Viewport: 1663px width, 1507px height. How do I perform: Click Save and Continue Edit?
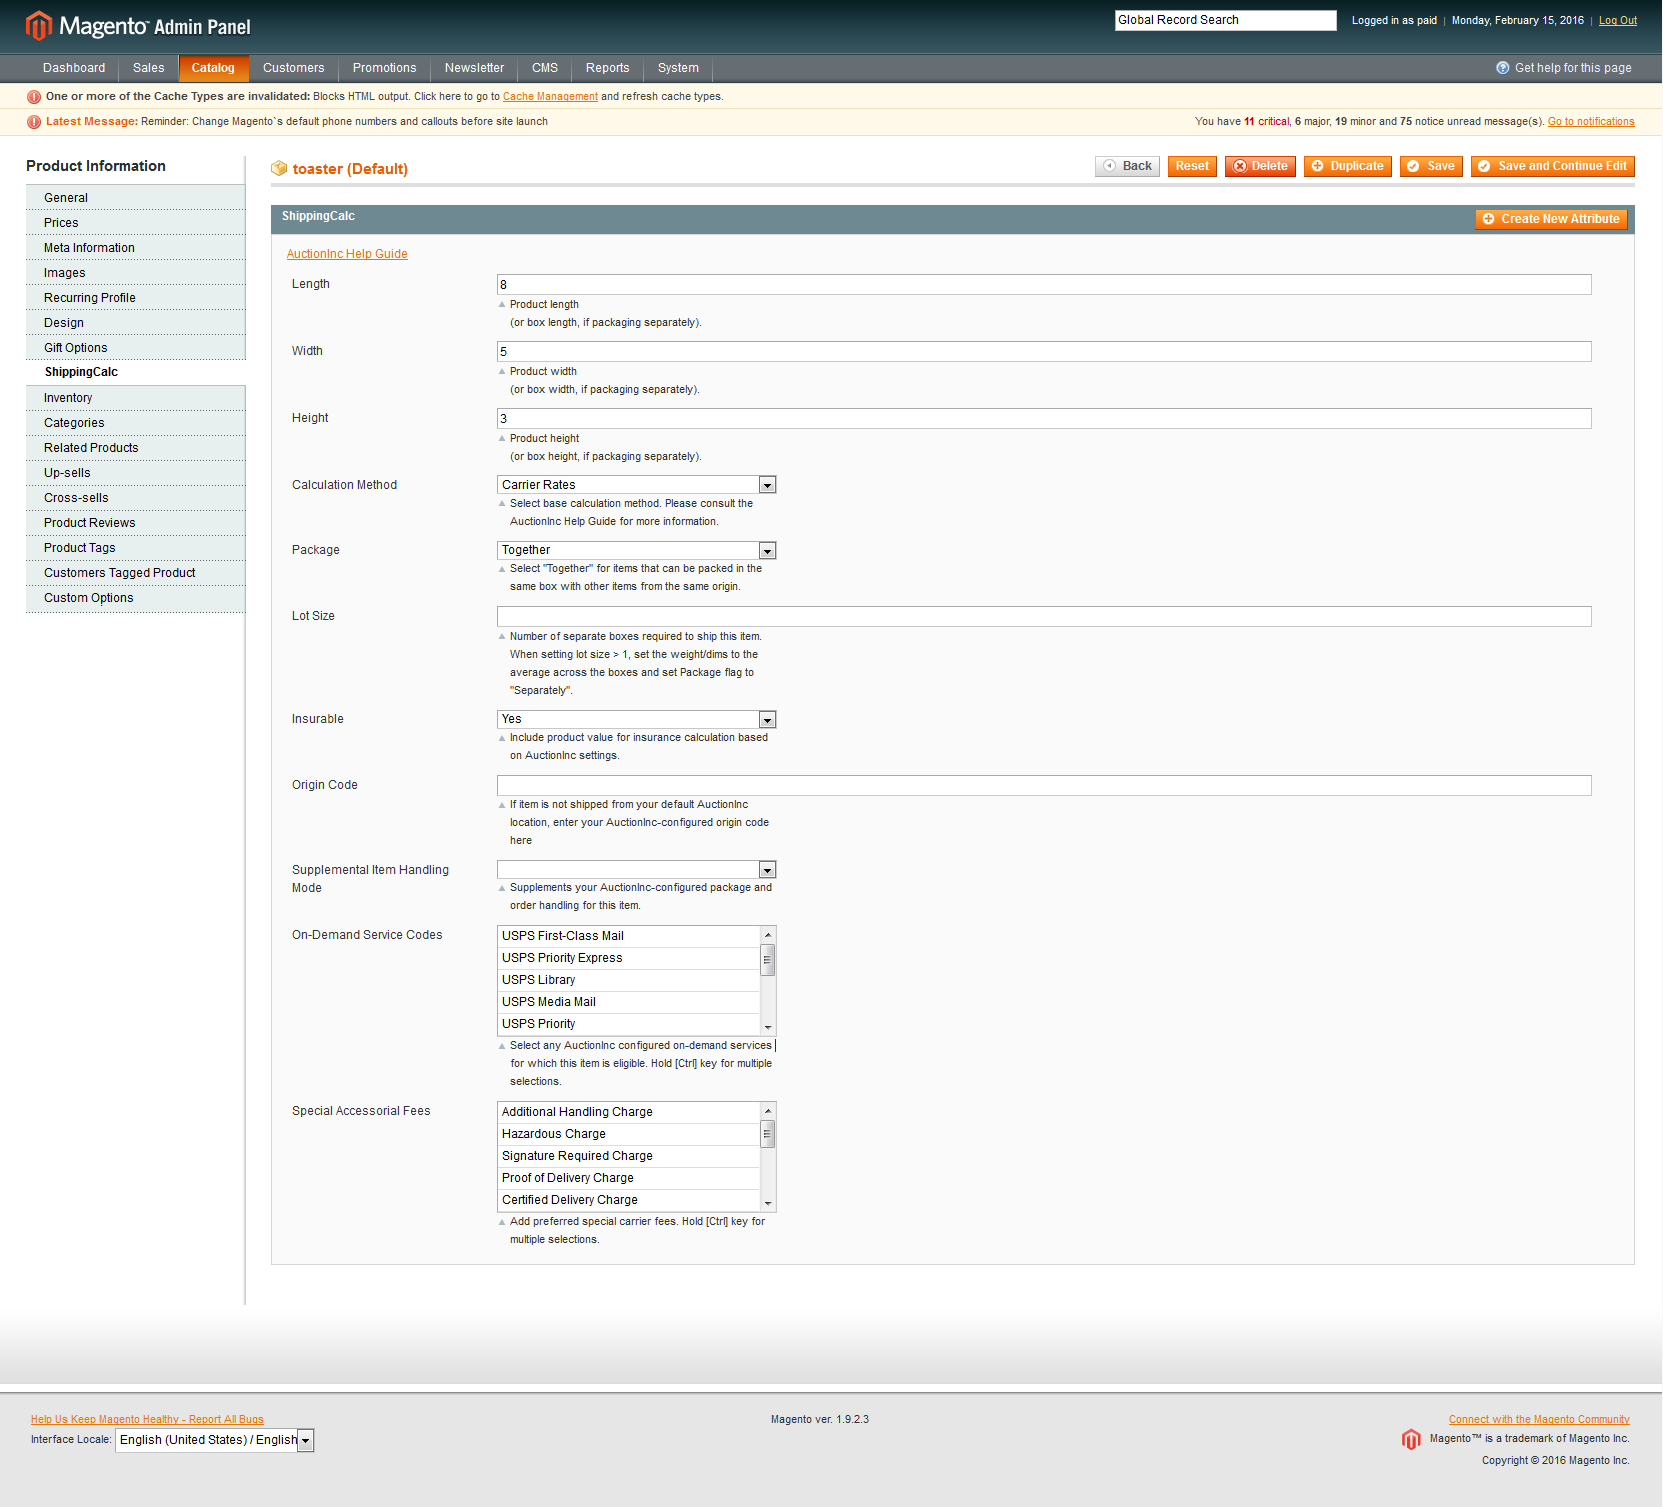click(1552, 166)
